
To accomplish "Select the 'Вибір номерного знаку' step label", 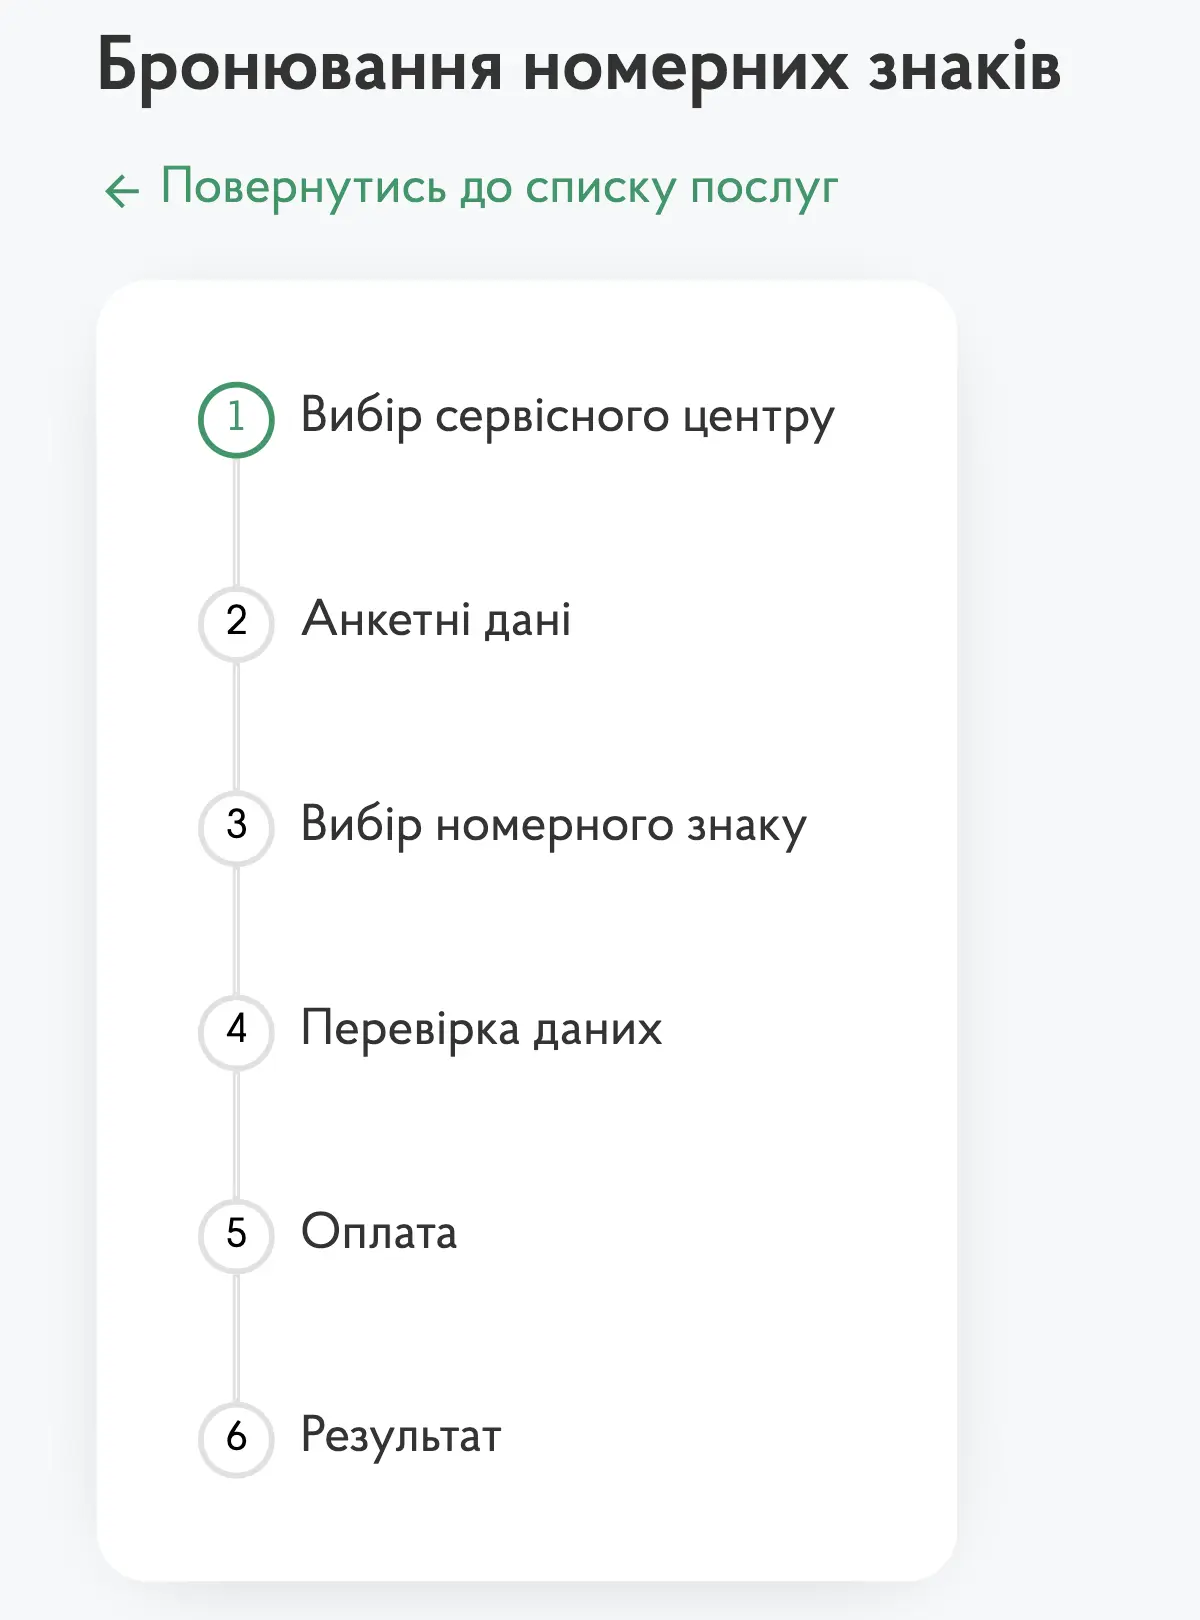I will pyautogui.click(x=553, y=826).
